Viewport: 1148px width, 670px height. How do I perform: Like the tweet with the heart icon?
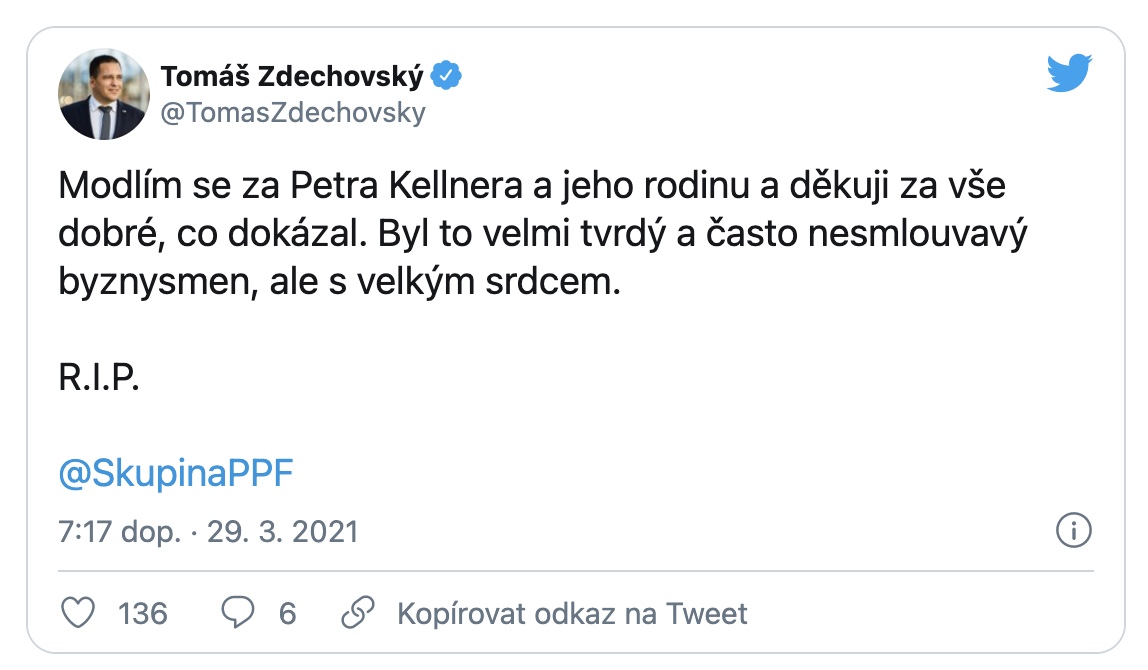click(76, 612)
